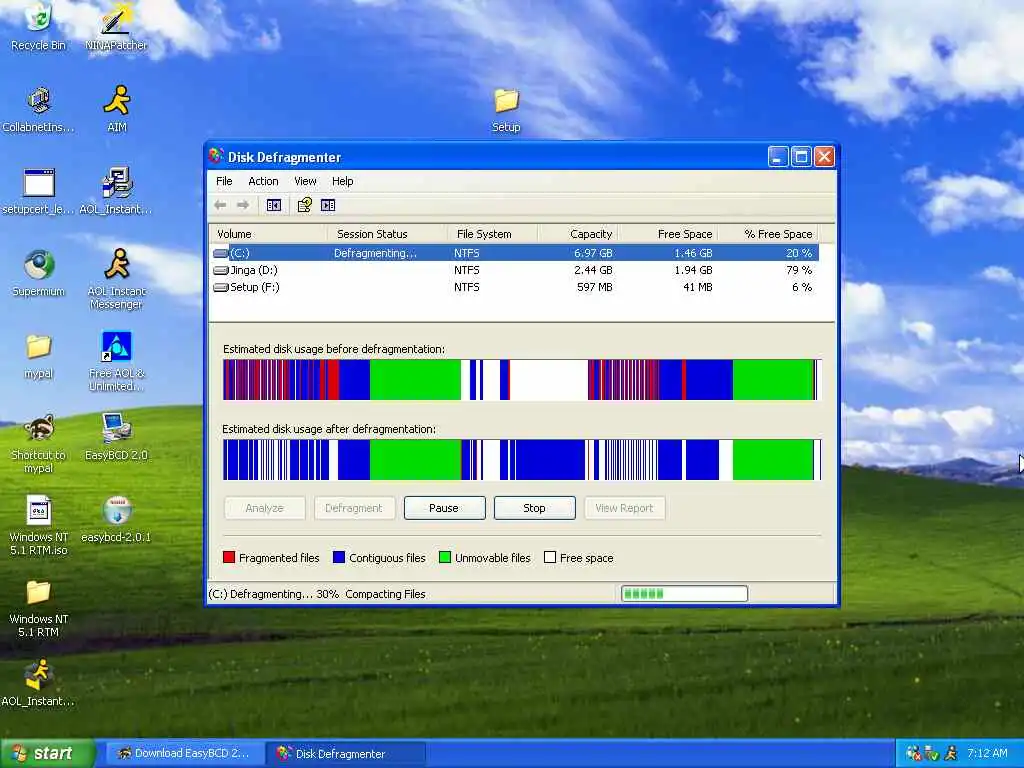Click the AIM running-man tray icon
This screenshot has height=768, width=1024.
(952, 753)
